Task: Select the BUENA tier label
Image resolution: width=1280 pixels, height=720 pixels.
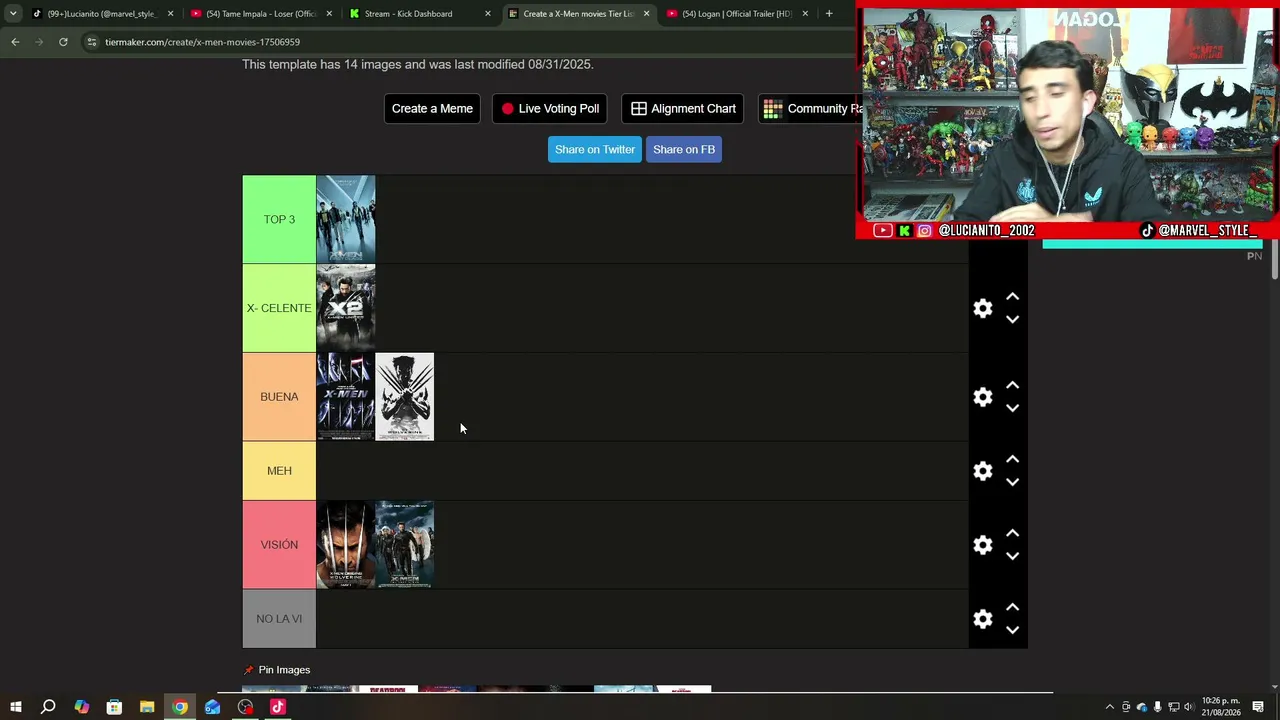Action: [x=279, y=397]
